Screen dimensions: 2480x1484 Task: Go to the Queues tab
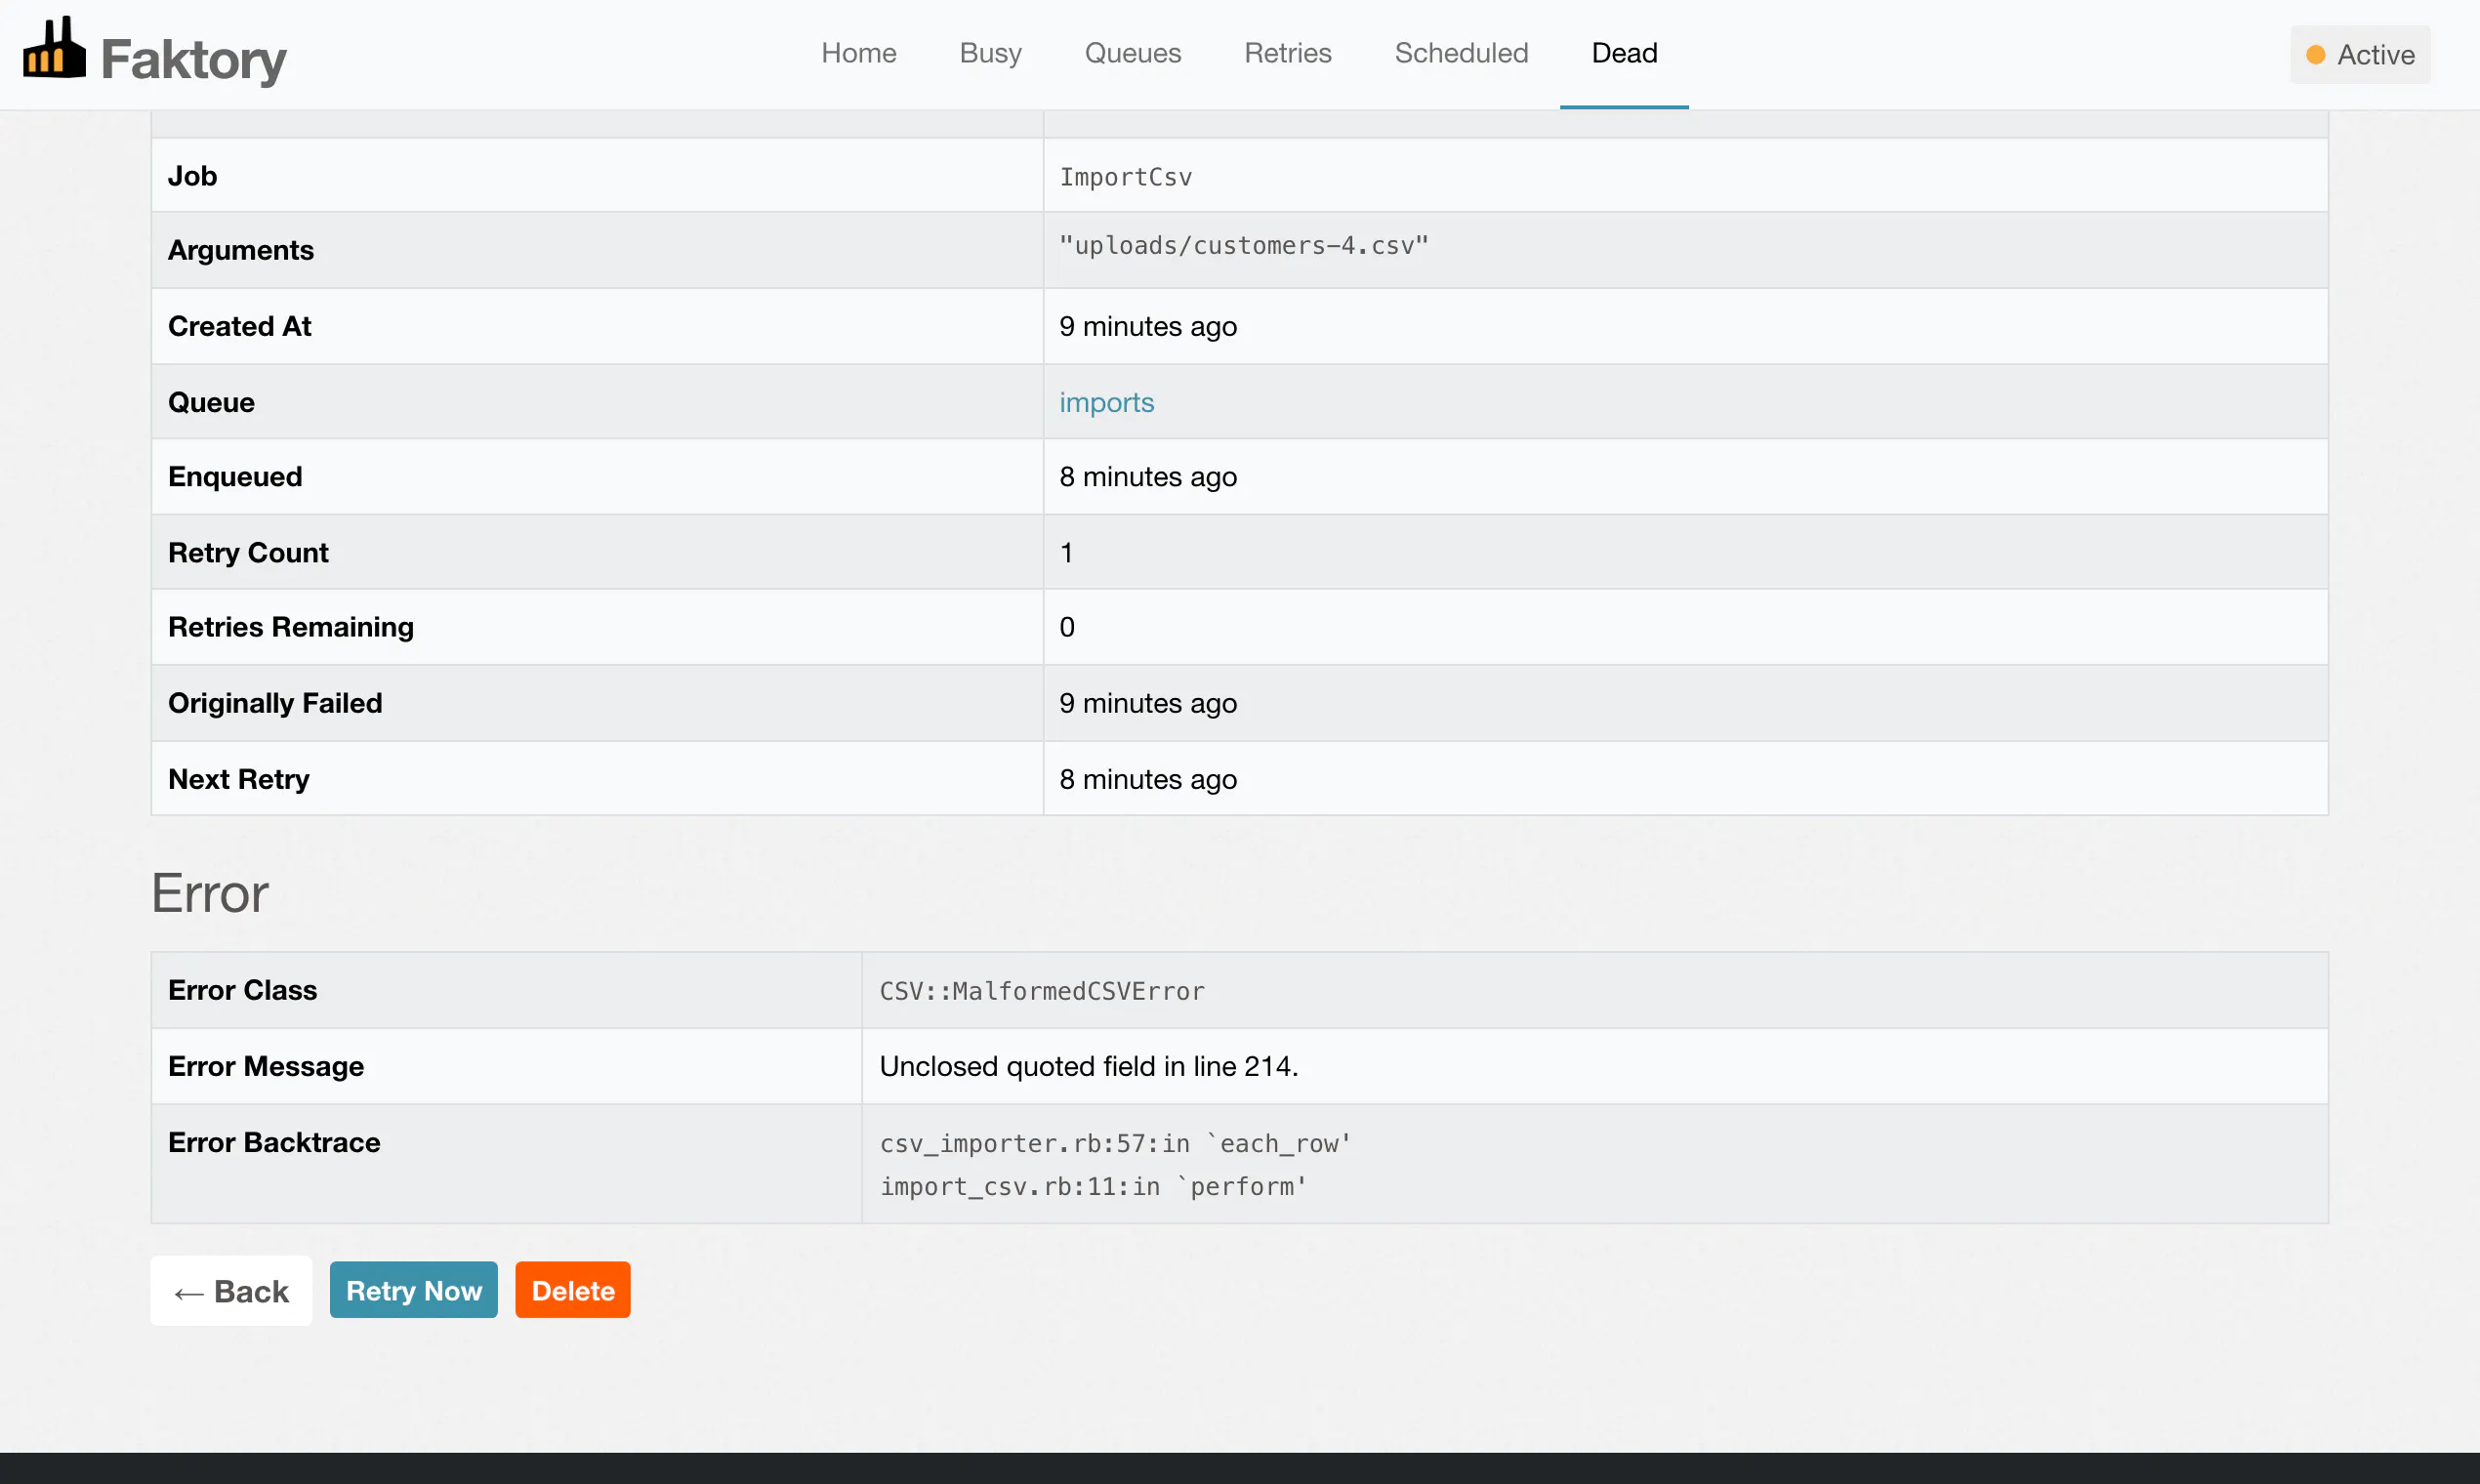click(x=1132, y=53)
